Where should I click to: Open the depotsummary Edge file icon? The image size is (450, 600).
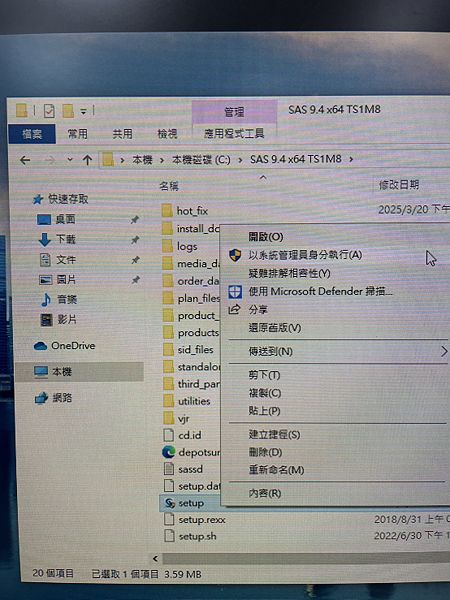[169, 452]
